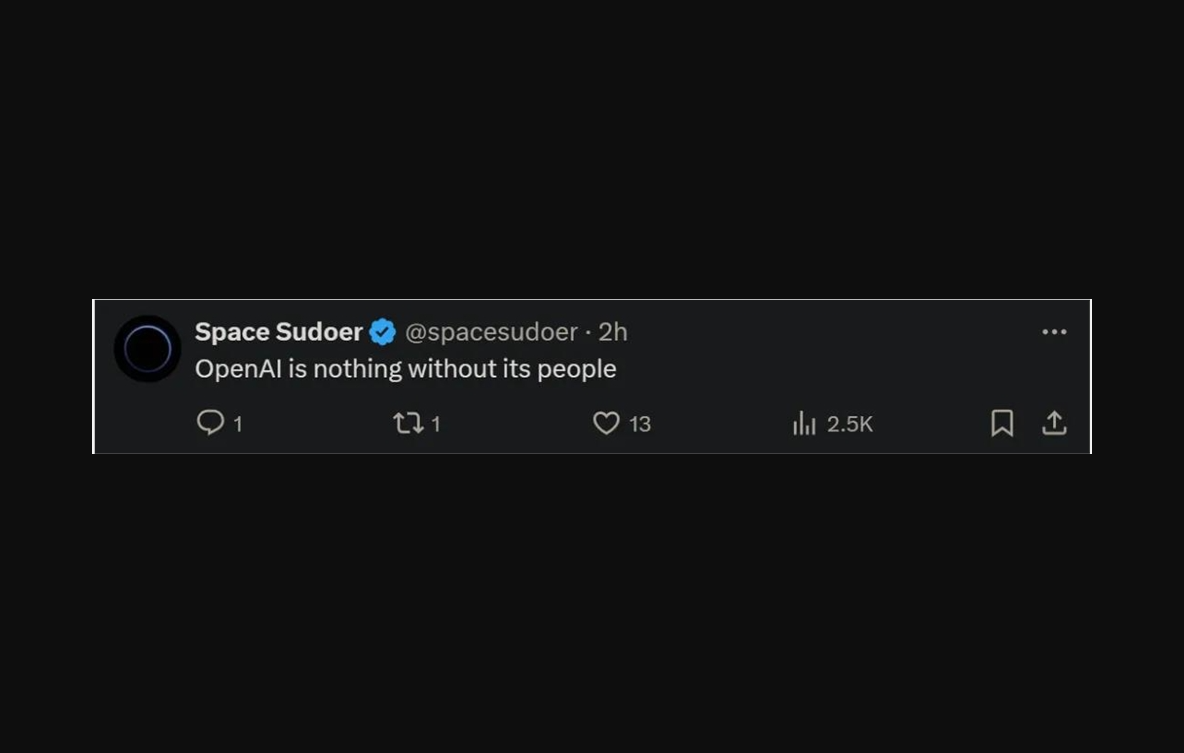
Task: Click the blue verified checkmark badge
Action: pos(383,332)
